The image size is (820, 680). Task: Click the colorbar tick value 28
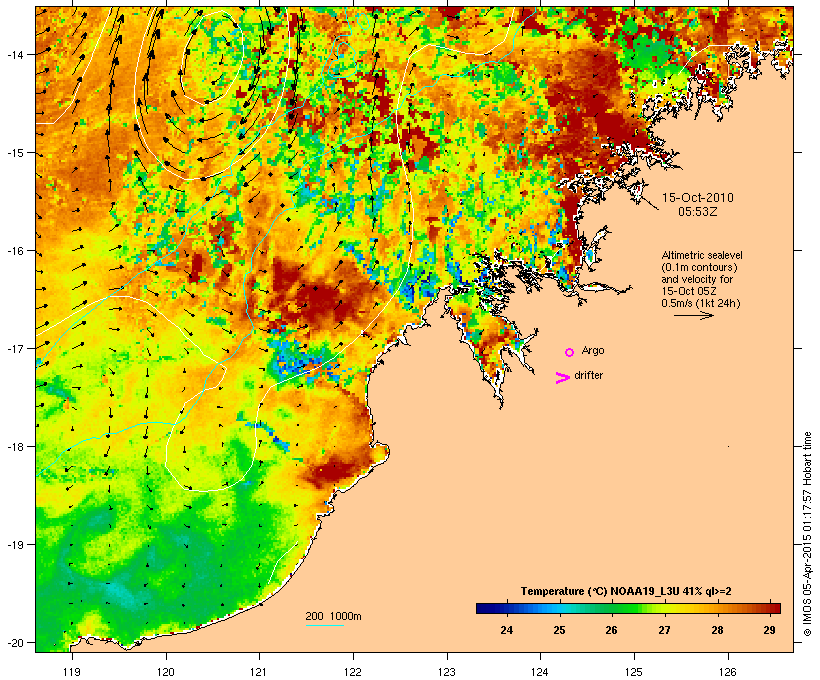point(717,630)
